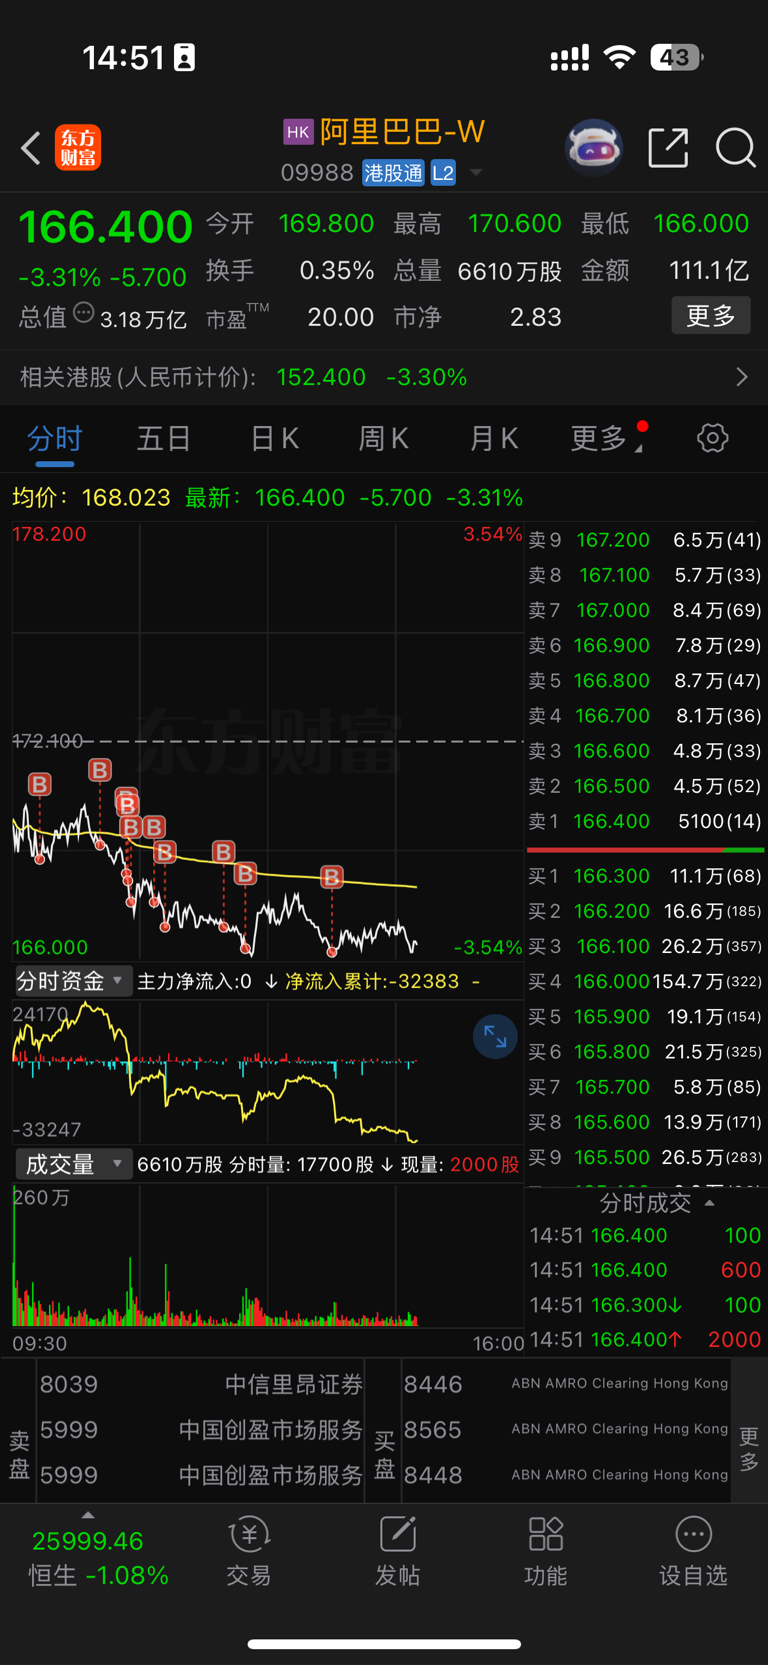Open 阿里巴巴-W stock title
The width and height of the screenshot is (769, 1665).
coord(402,132)
